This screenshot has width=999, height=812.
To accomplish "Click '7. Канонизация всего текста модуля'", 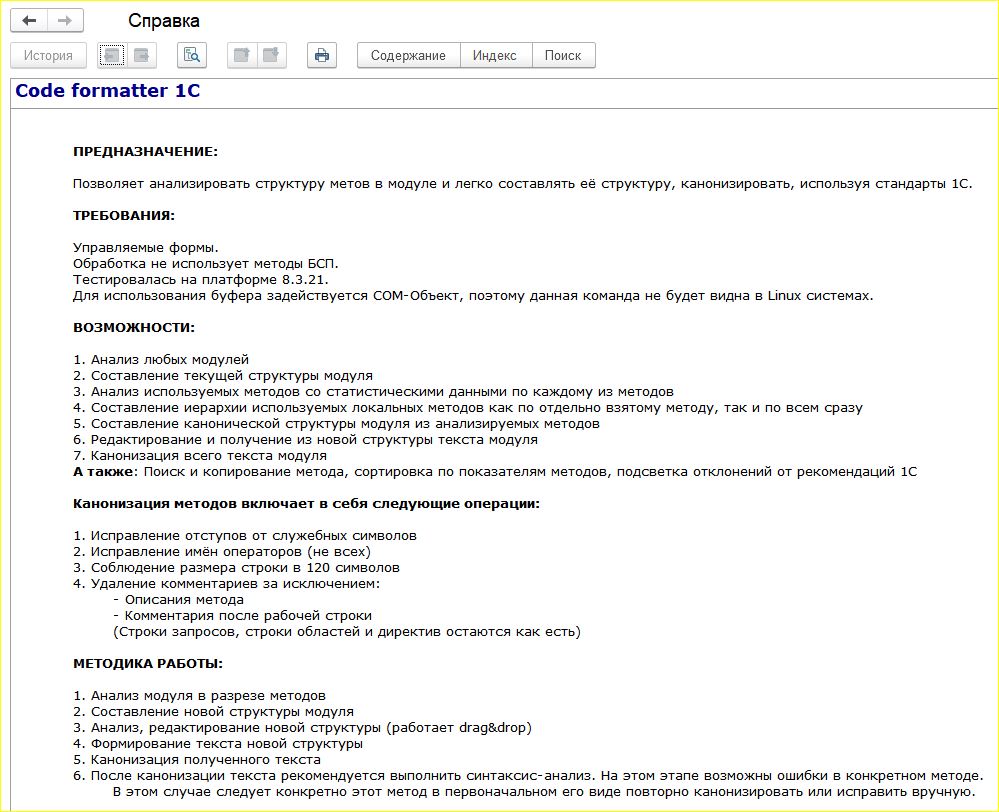I will click(199, 456).
